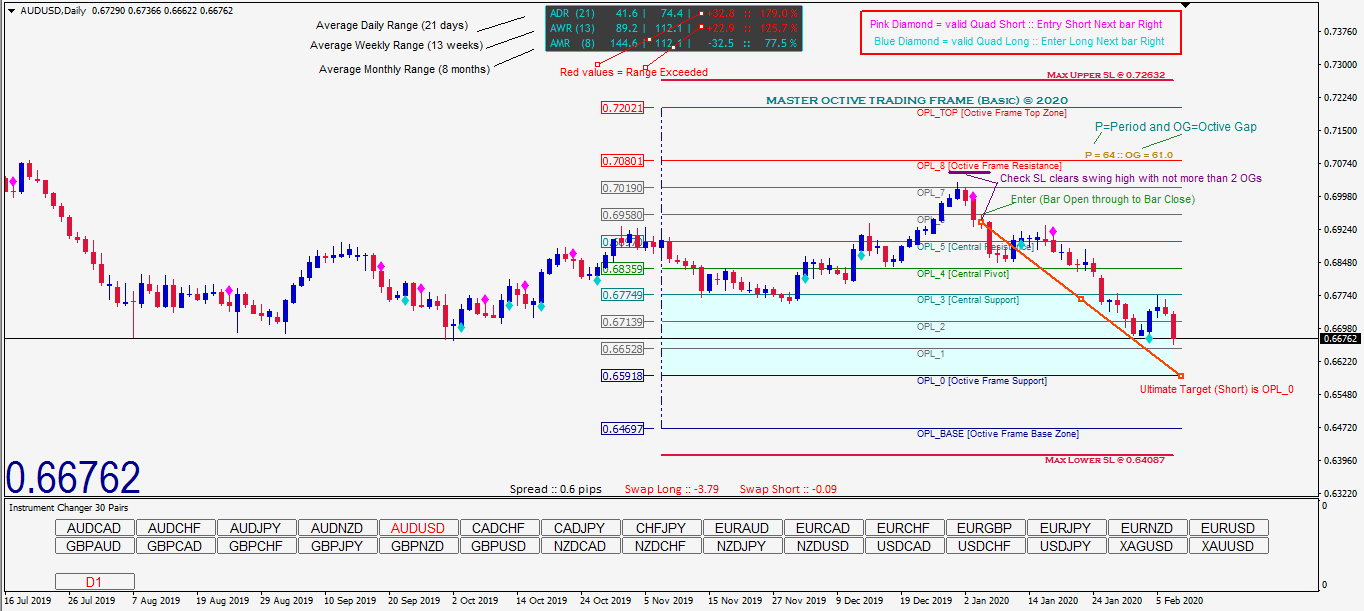Load gold XAUUSD chart

click(1228, 546)
